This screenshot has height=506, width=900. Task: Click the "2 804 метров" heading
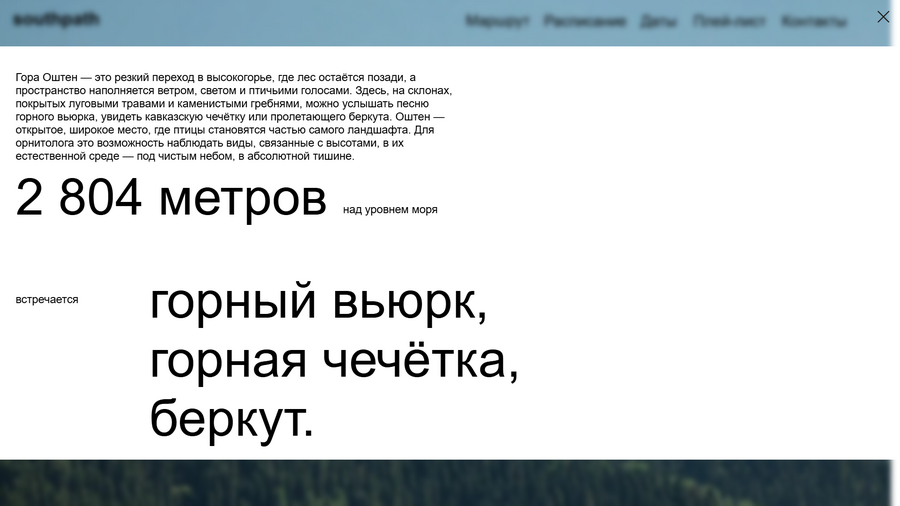(x=171, y=198)
